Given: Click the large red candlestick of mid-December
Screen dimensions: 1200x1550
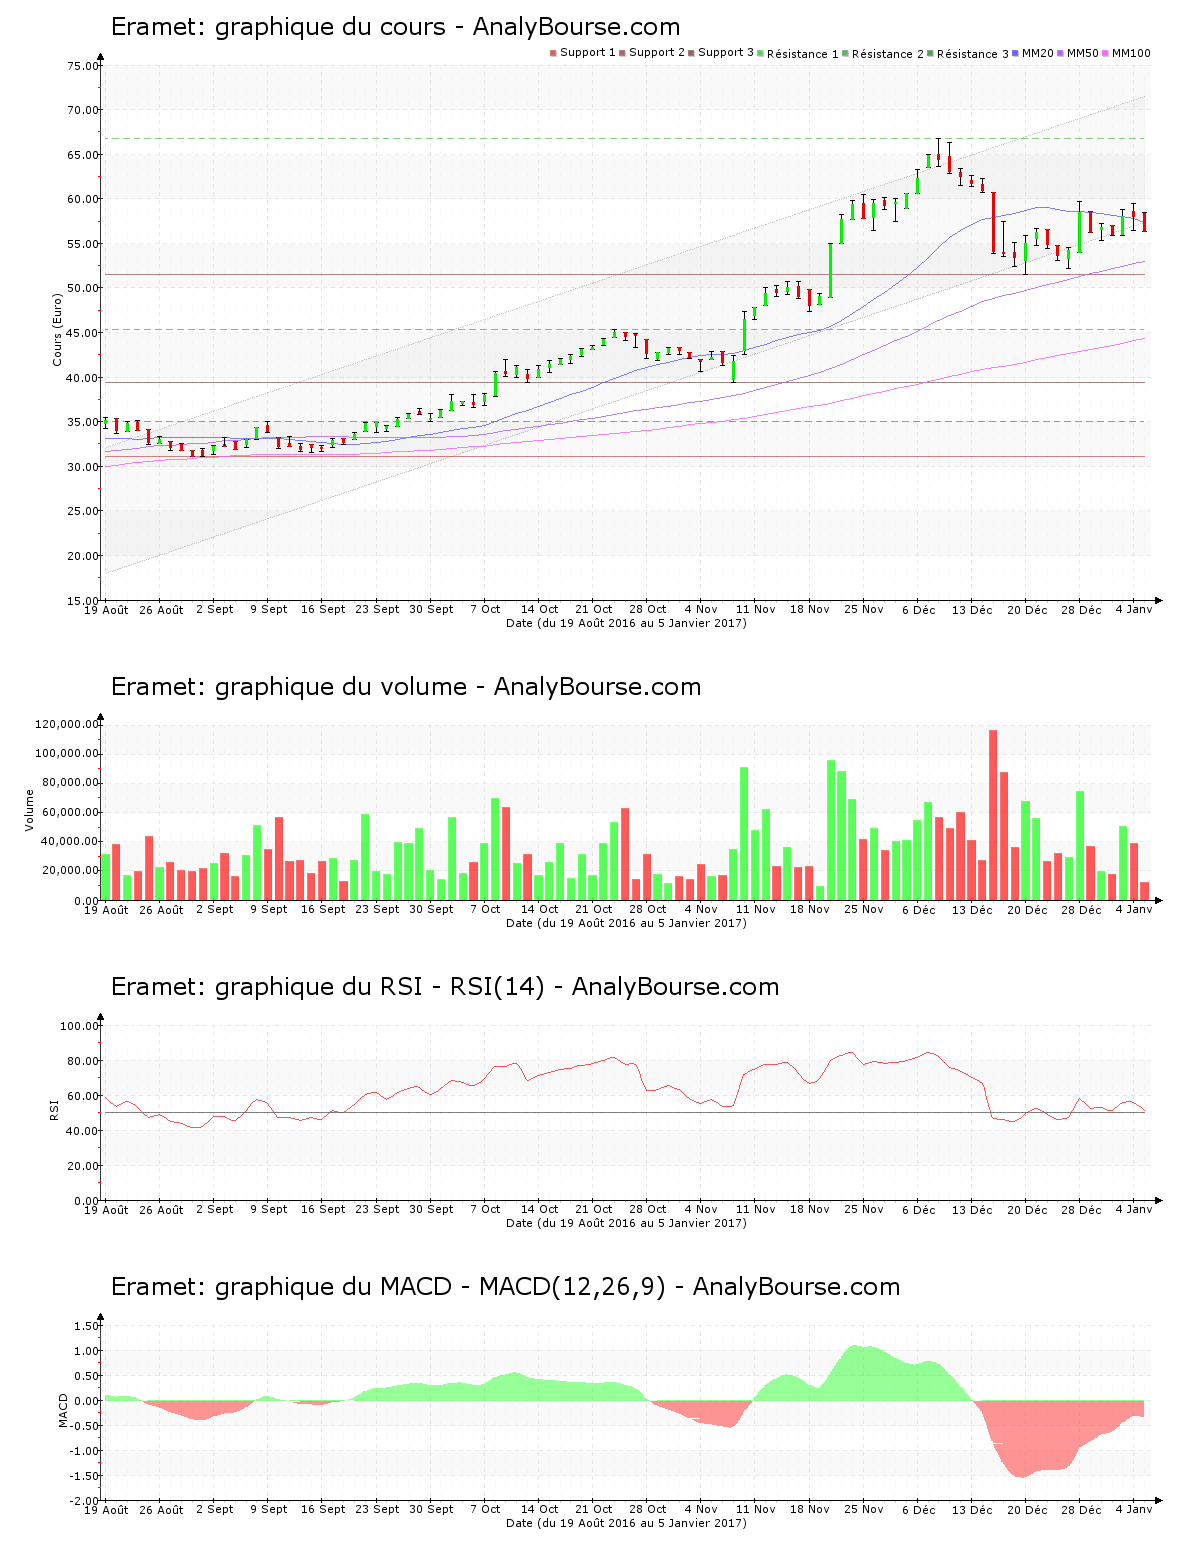Looking at the screenshot, I should click(x=993, y=222).
